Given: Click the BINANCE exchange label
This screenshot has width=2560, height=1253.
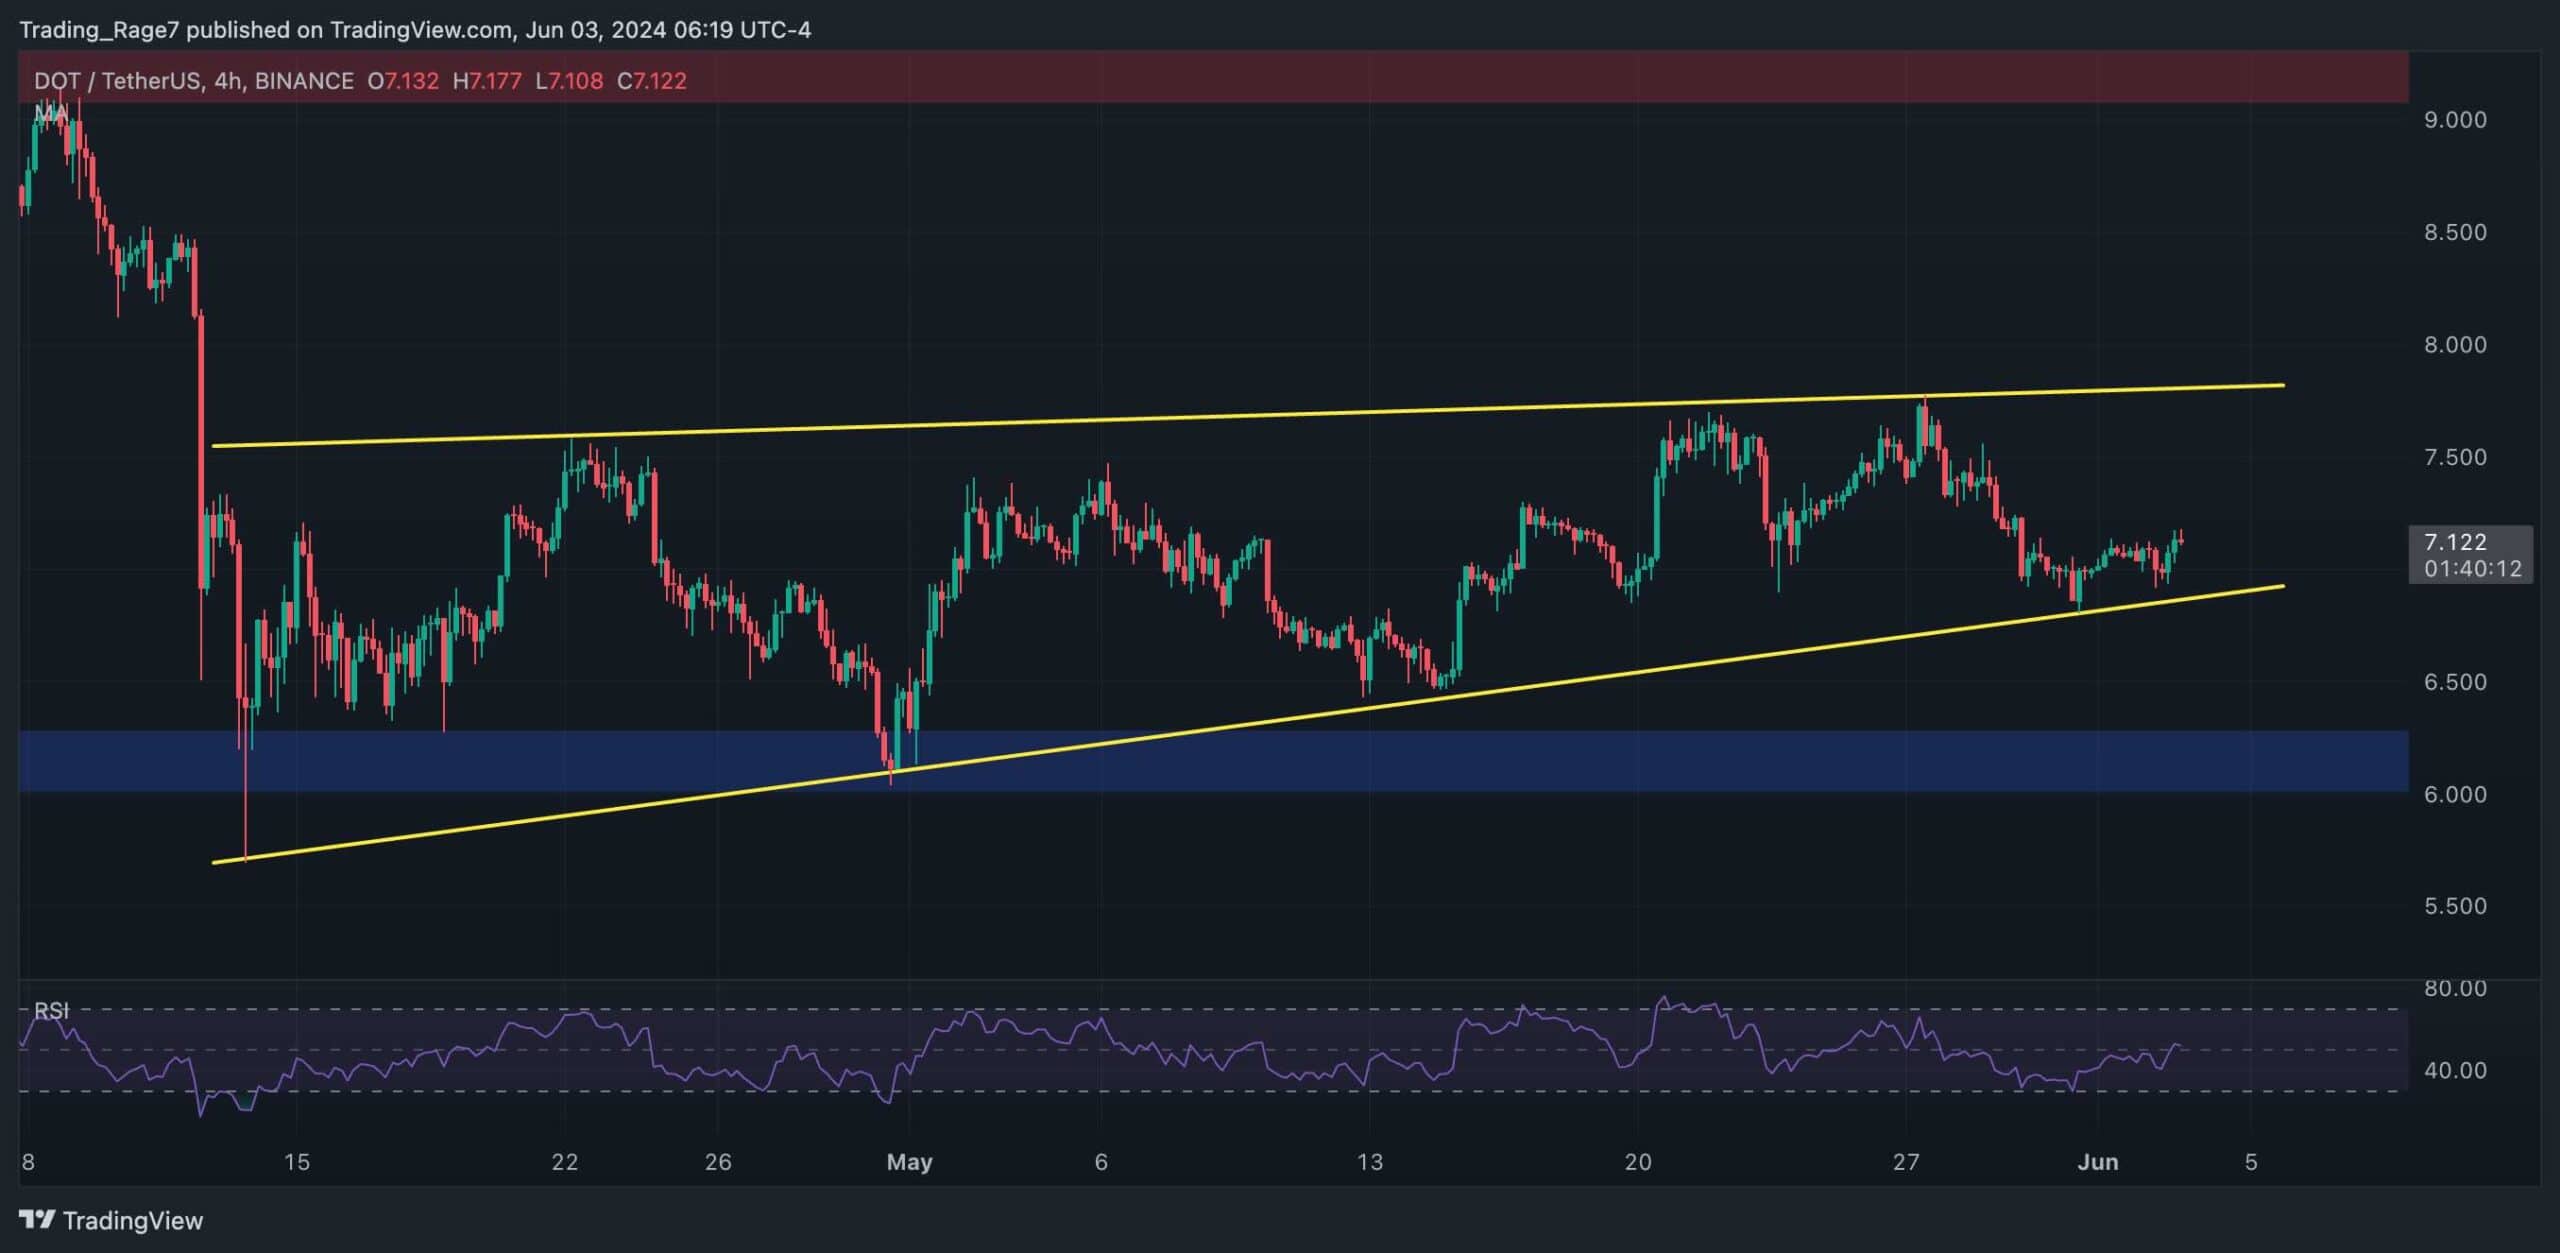Looking at the screenshot, I should point(304,81).
